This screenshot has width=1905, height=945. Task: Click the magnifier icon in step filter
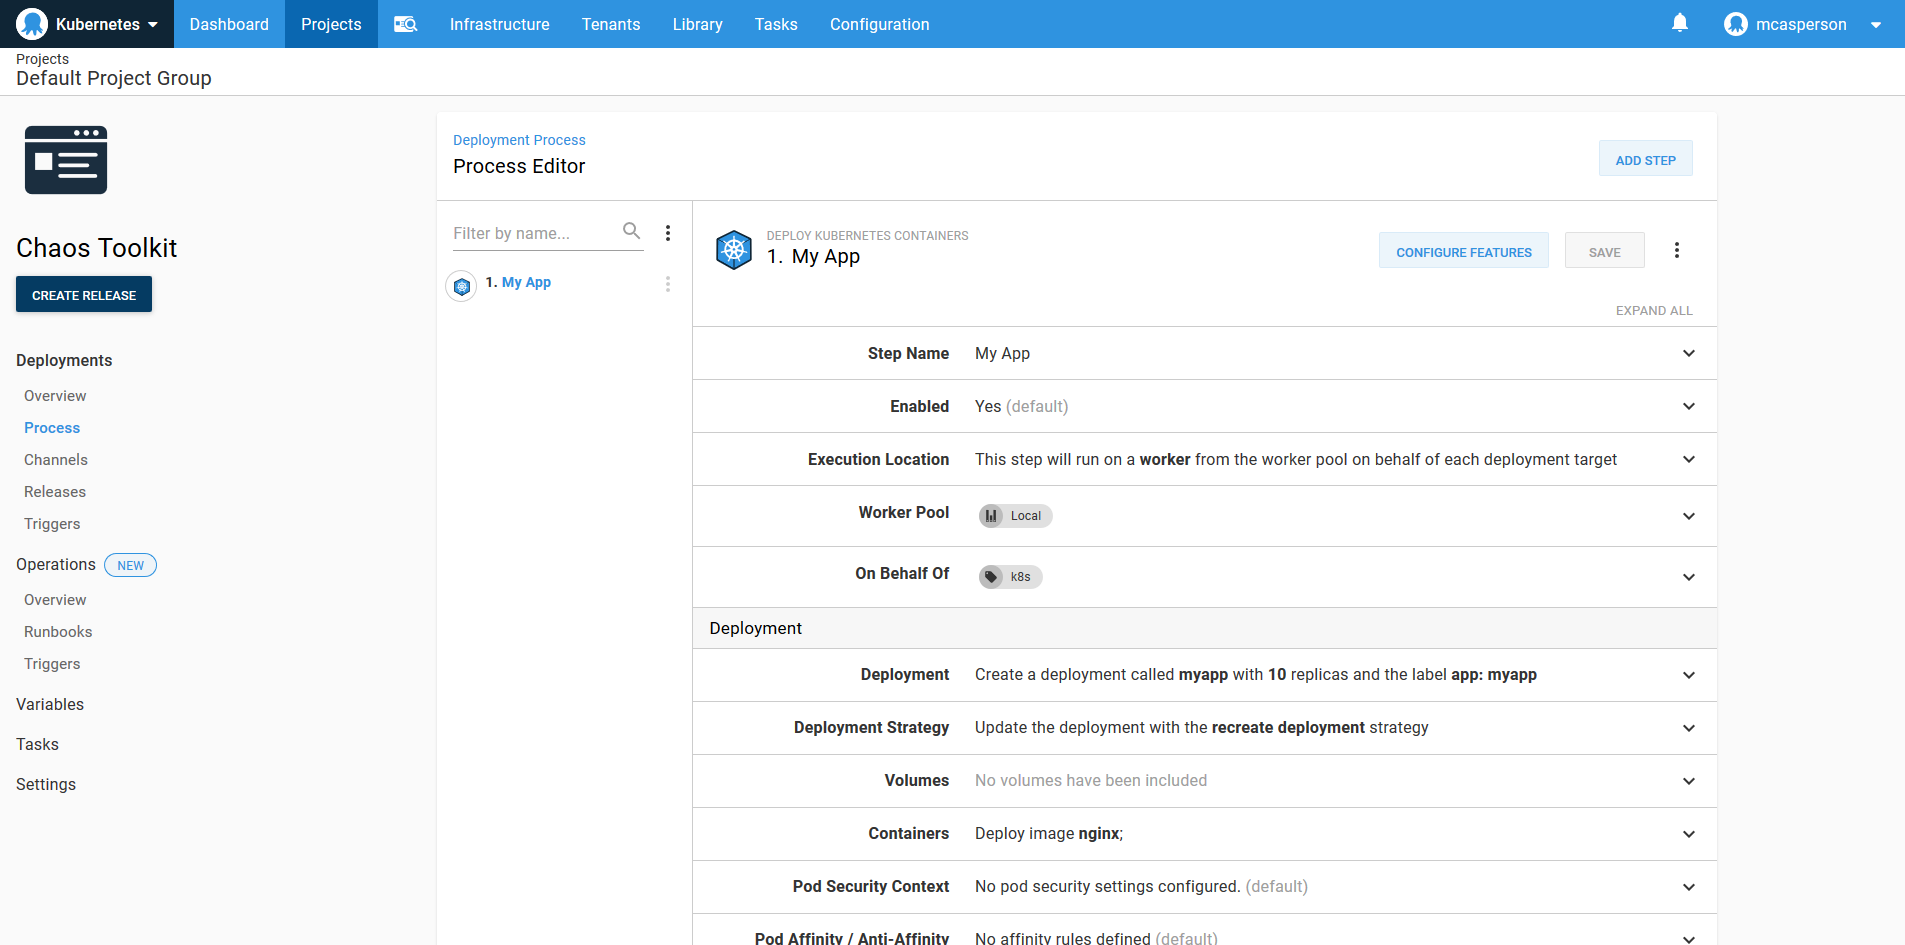click(x=631, y=231)
